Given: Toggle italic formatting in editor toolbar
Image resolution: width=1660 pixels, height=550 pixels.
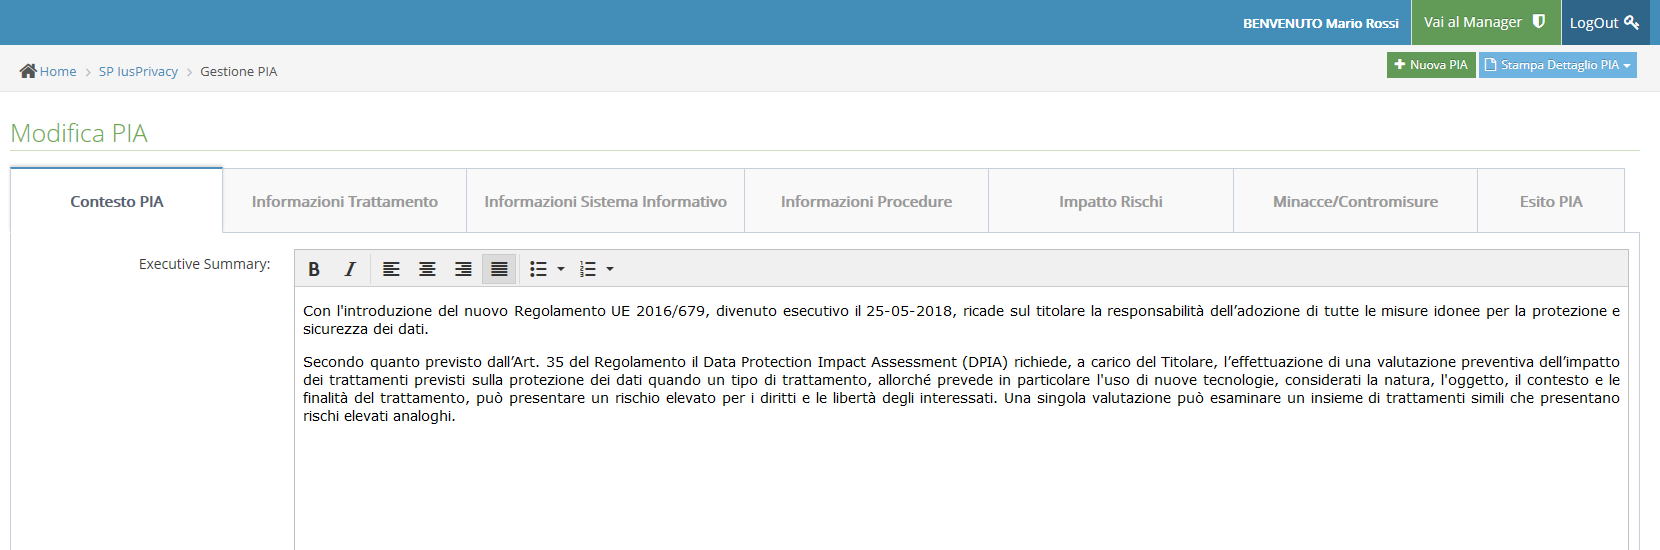Looking at the screenshot, I should [x=350, y=269].
